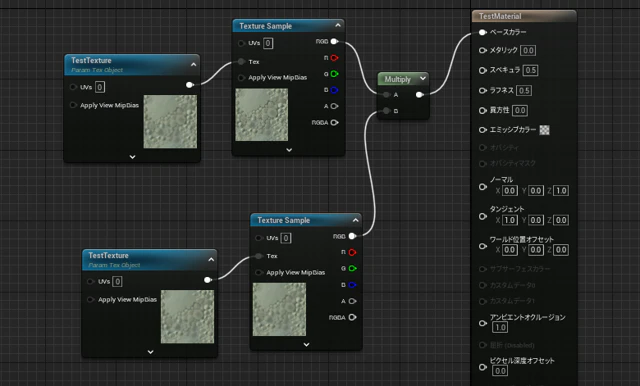Click Tex input pin of Texture Sample feeding Multiply A

pos(241,62)
